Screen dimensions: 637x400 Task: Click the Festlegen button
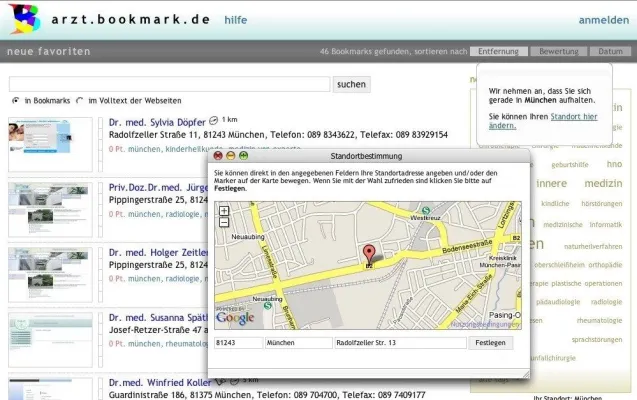coord(490,343)
